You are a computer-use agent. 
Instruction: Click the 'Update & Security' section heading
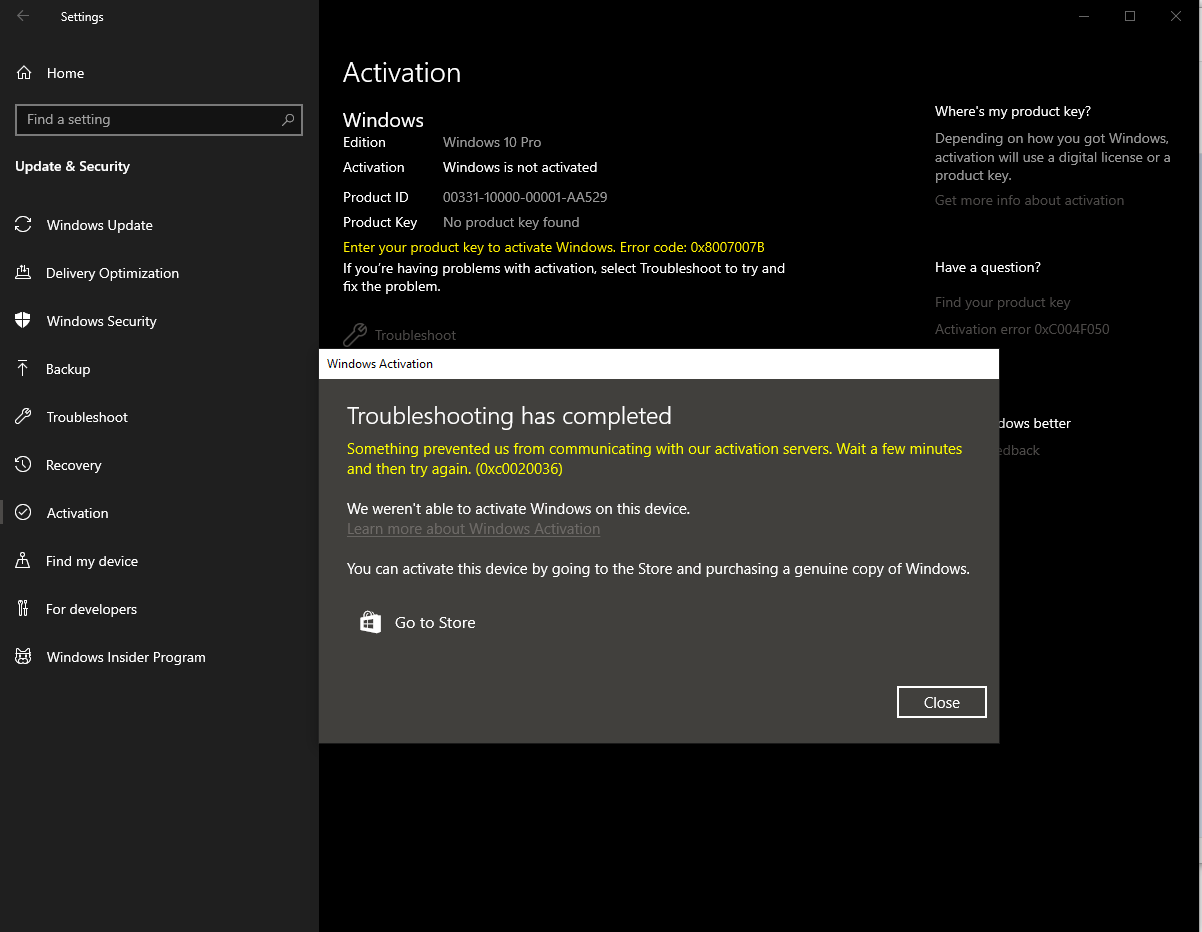(72, 166)
